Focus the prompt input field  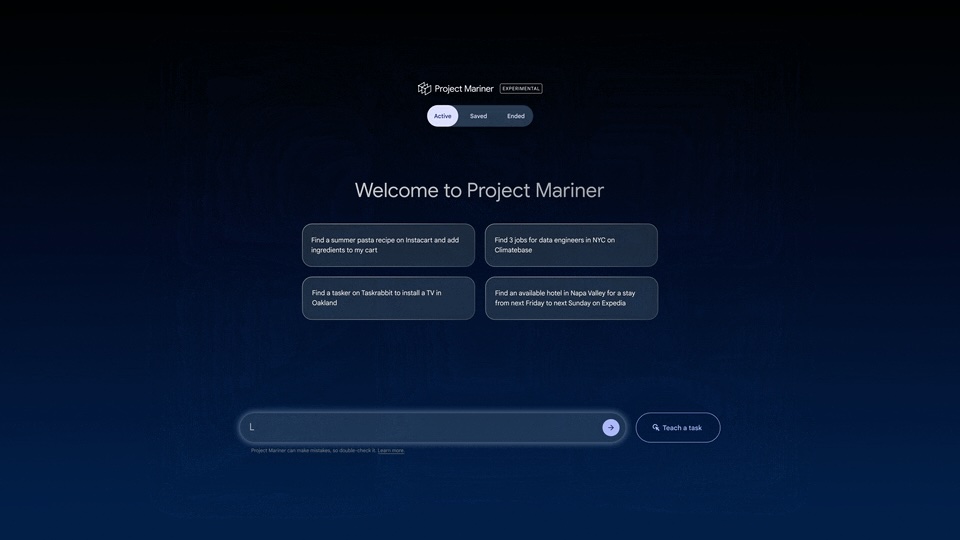(420, 427)
